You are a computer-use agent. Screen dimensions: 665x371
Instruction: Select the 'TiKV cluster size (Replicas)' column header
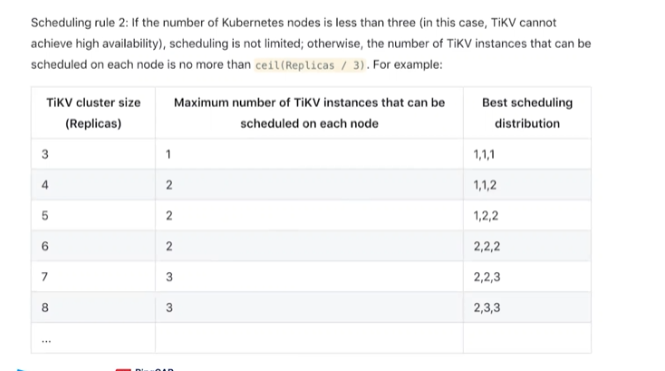93,113
